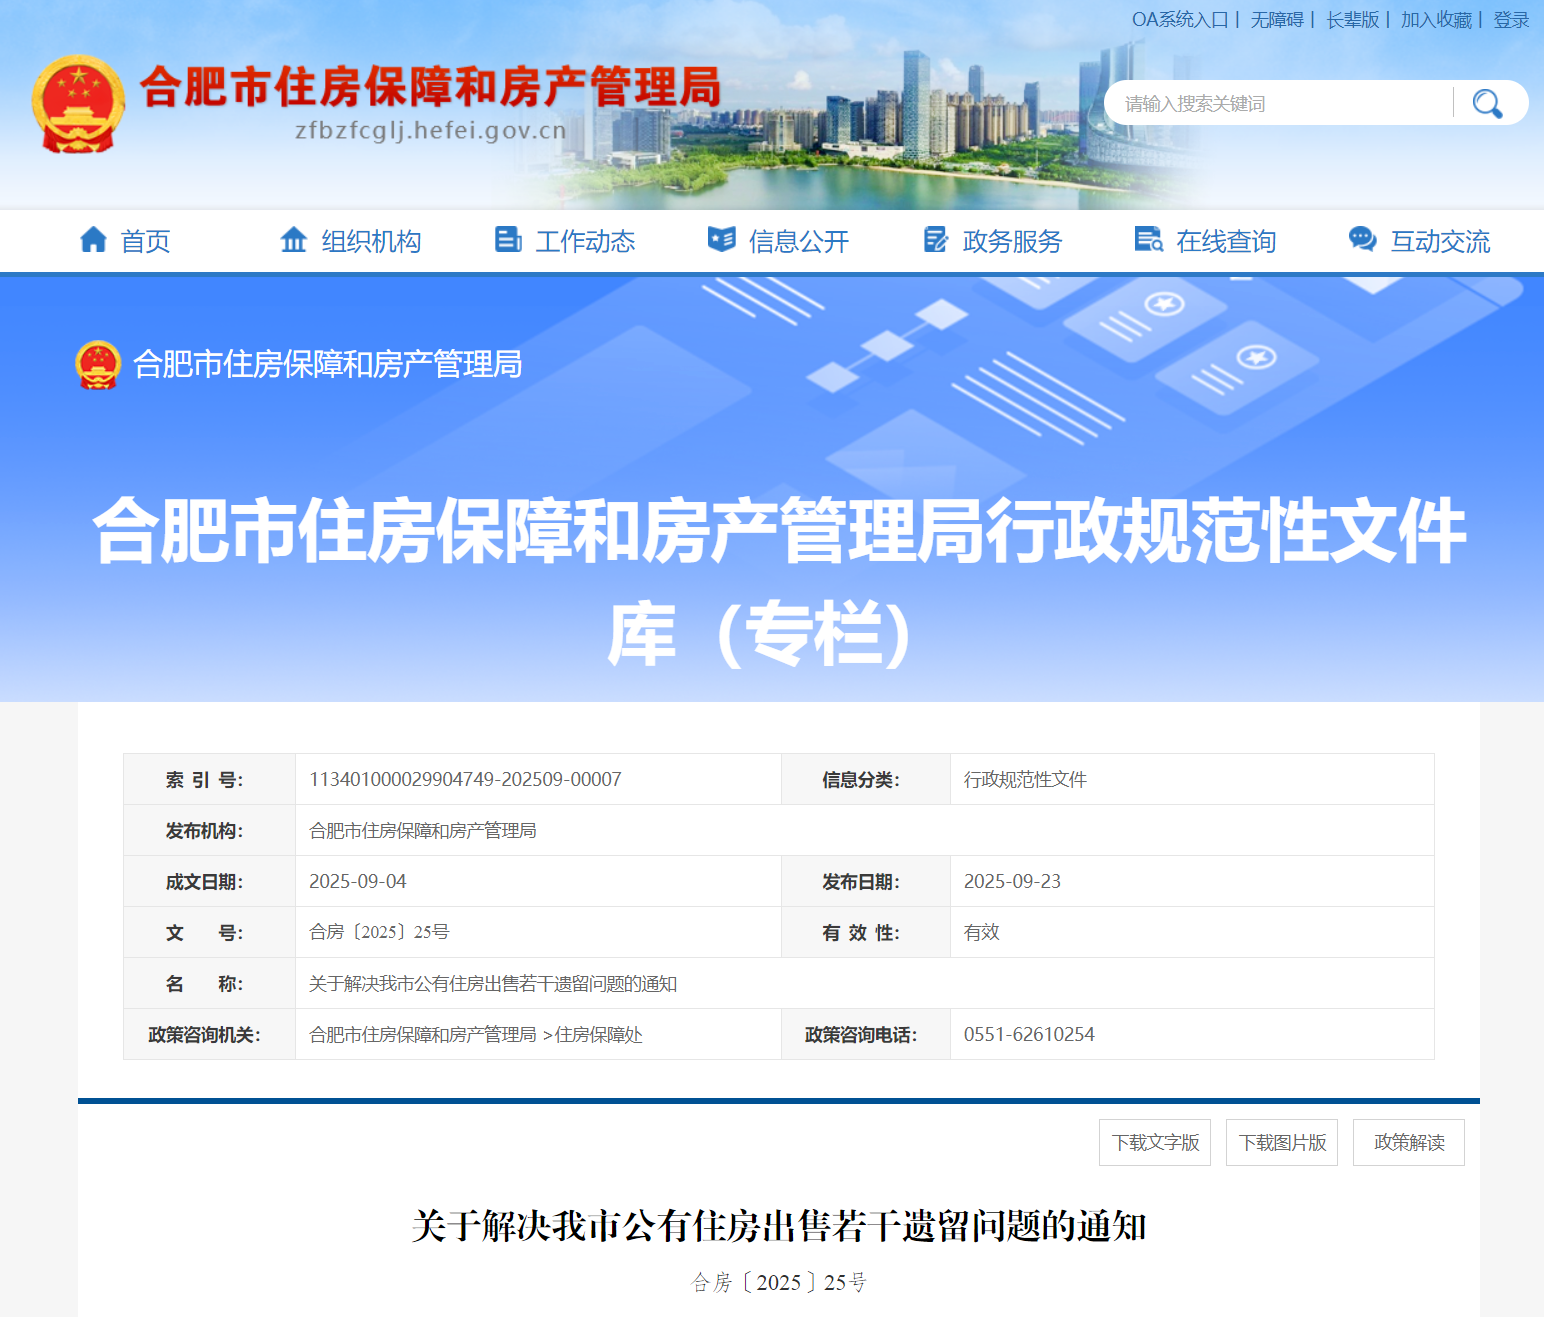Click the phone number 0551-62610254
Viewport: 1547px width, 1317px height.
pyautogui.click(x=1029, y=1034)
